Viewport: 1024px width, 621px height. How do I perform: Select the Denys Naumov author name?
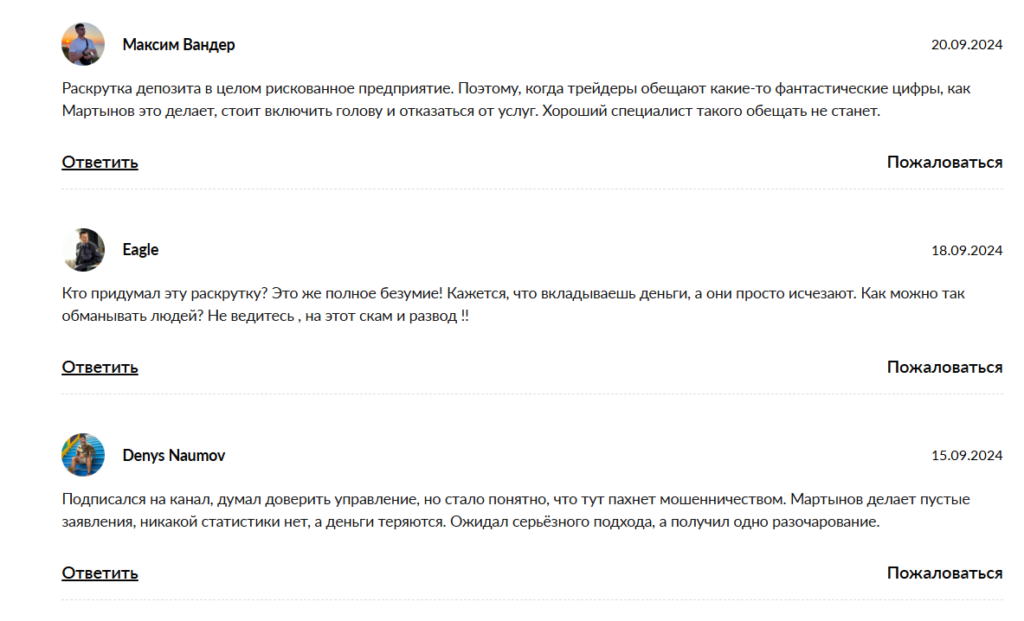pos(173,455)
